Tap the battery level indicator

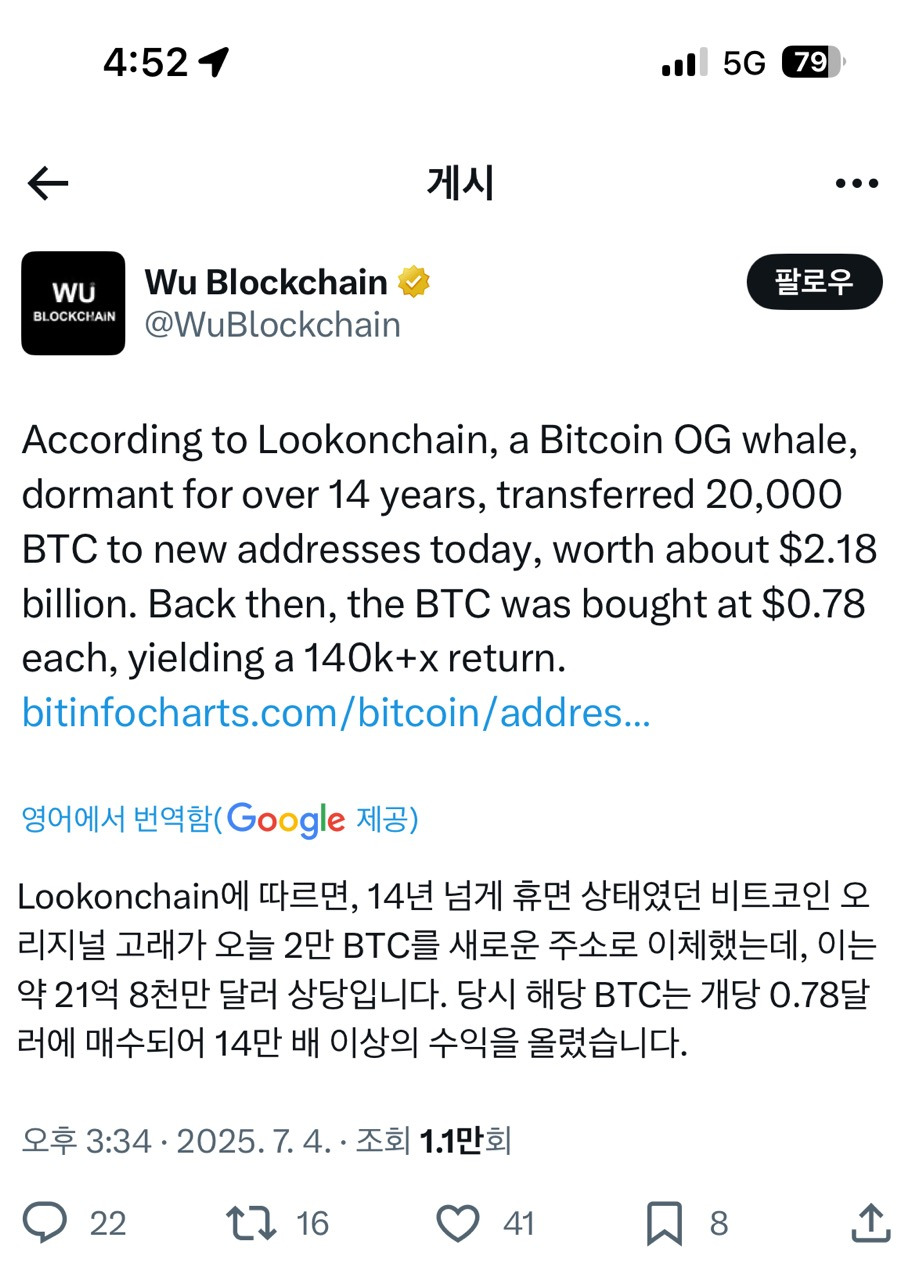click(810, 62)
